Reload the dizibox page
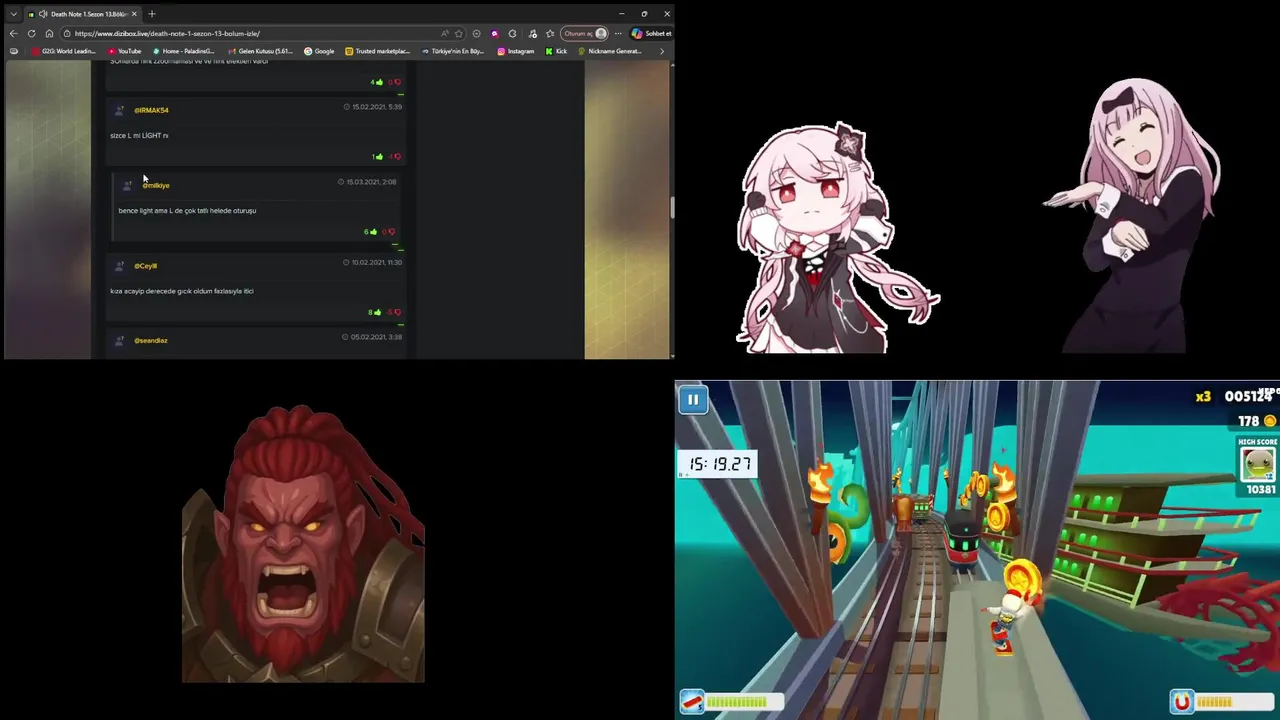Screen dimensions: 1280x720 (x=31, y=33)
